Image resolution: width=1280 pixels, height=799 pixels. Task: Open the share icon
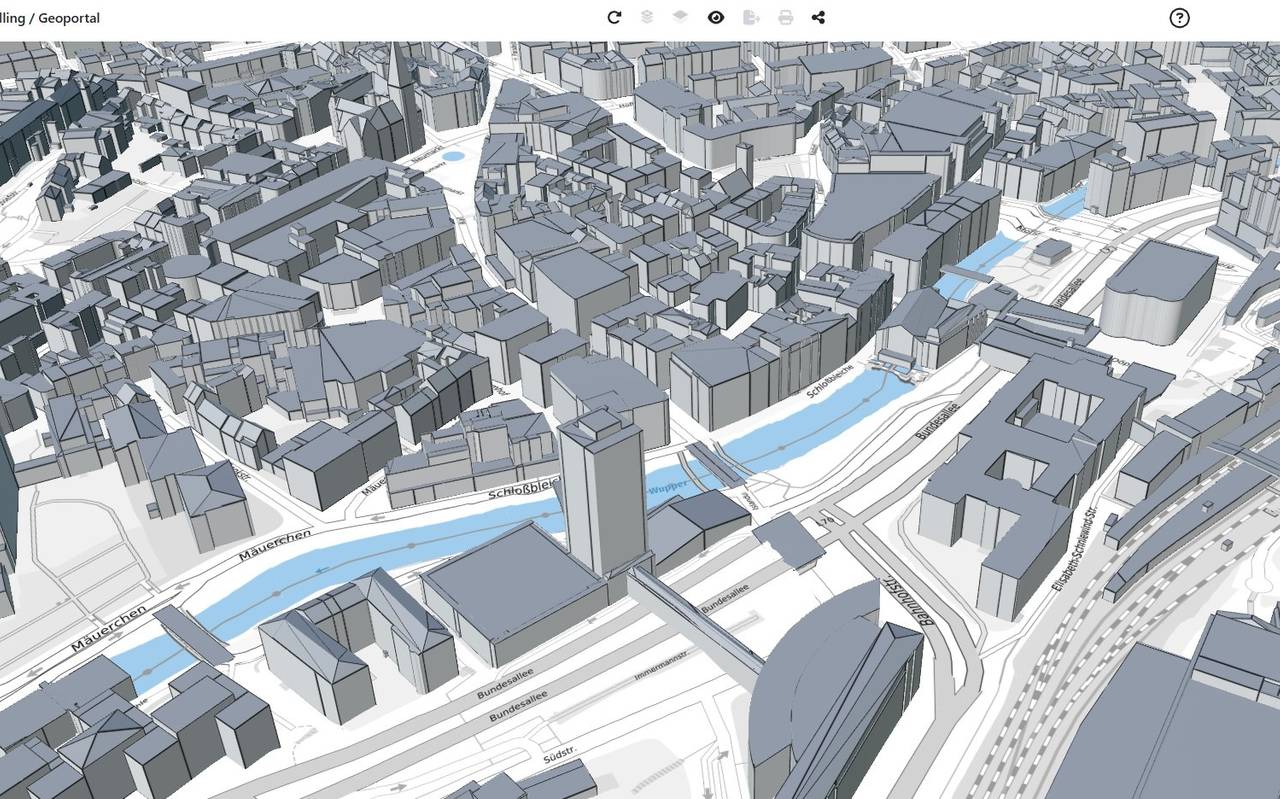pyautogui.click(x=818, y=17)
